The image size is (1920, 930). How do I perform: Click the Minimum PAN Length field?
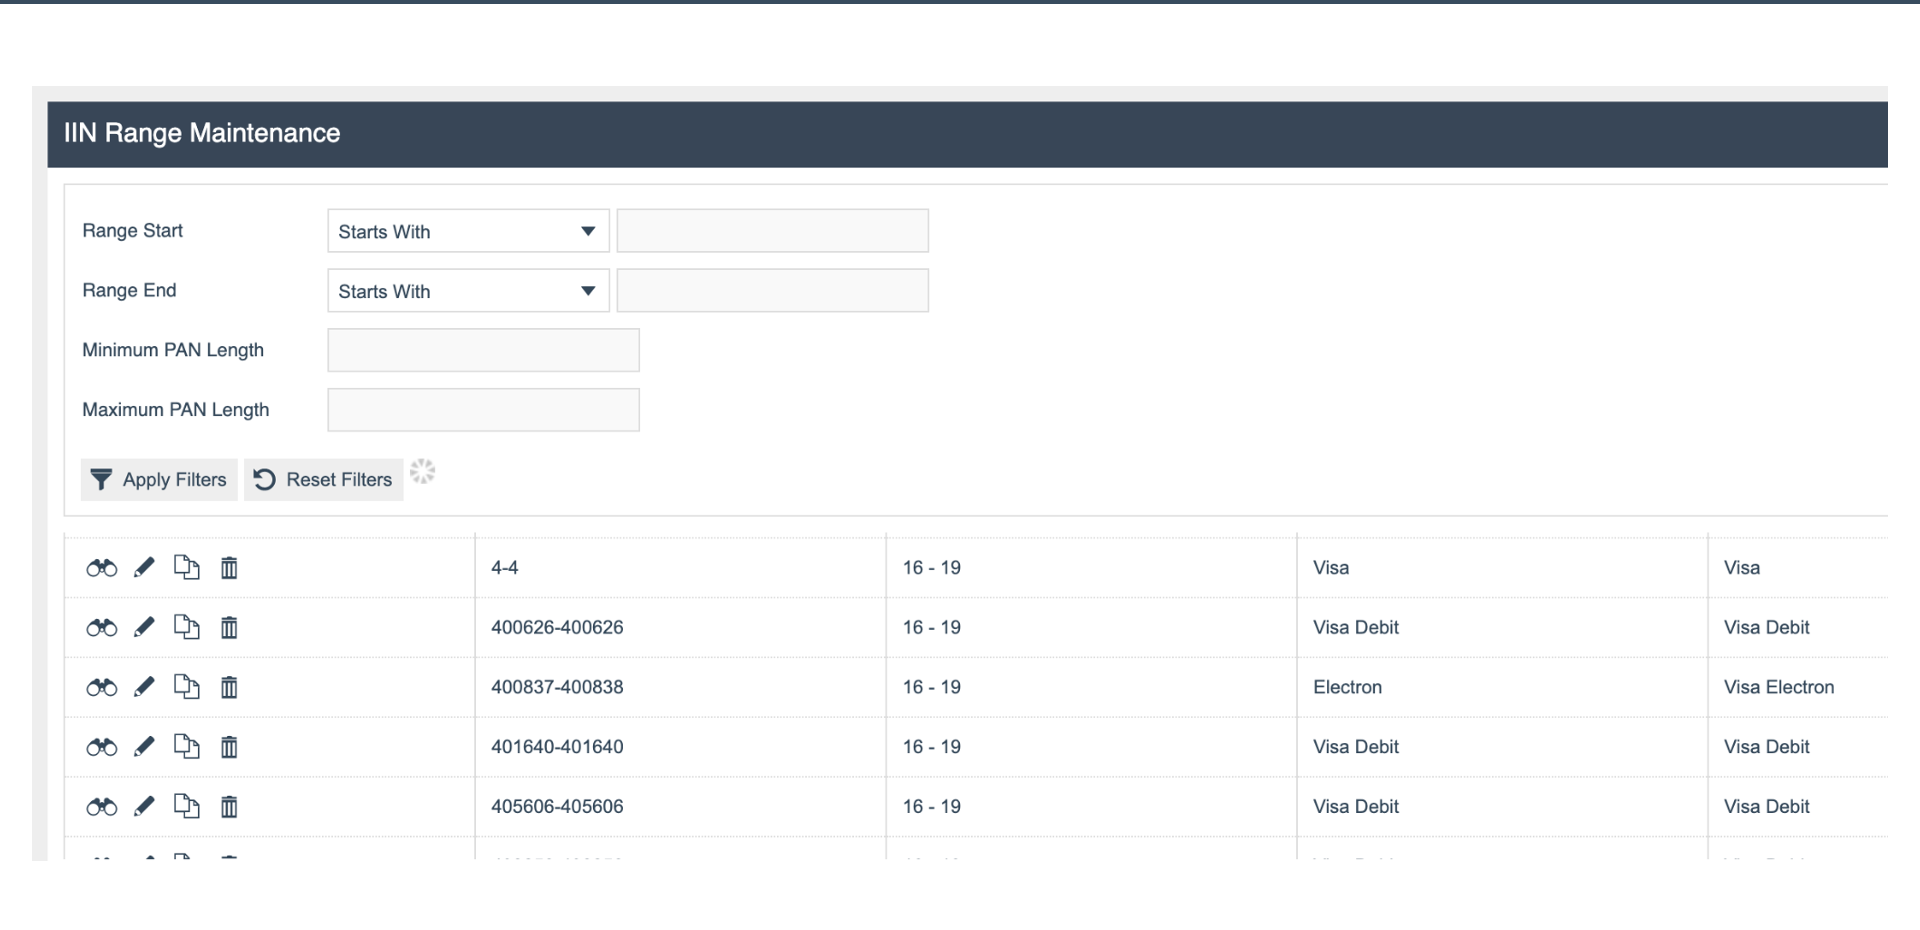(x=483, y=350)
